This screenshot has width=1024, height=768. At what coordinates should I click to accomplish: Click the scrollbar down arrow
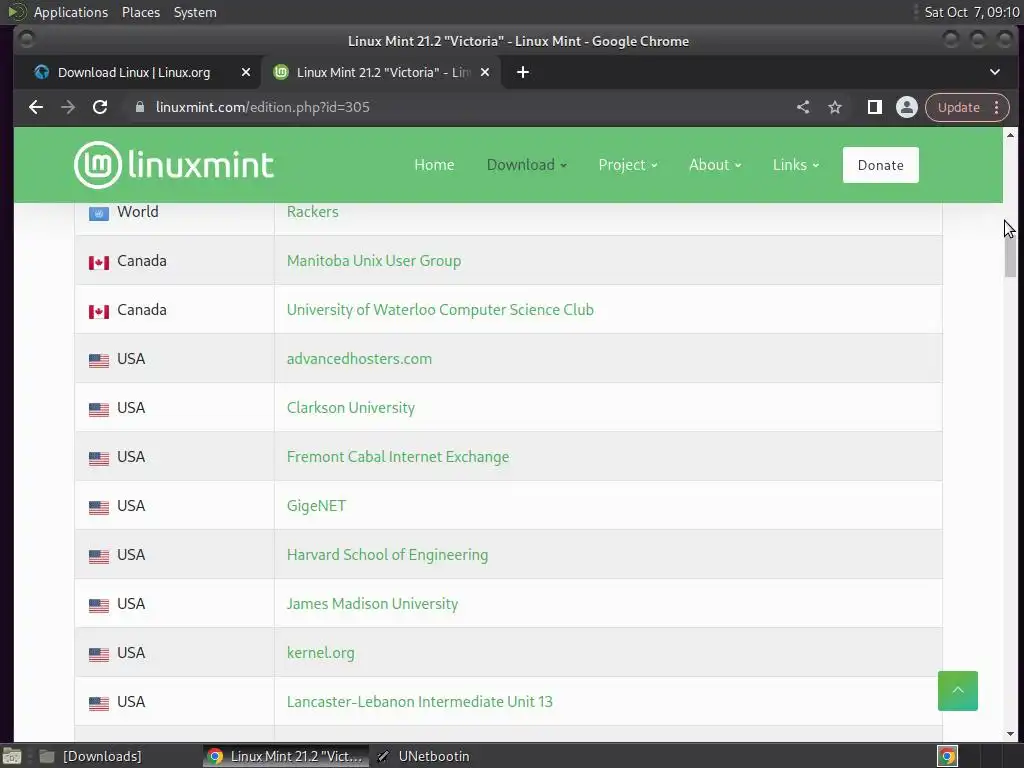tap(1010, 734)
